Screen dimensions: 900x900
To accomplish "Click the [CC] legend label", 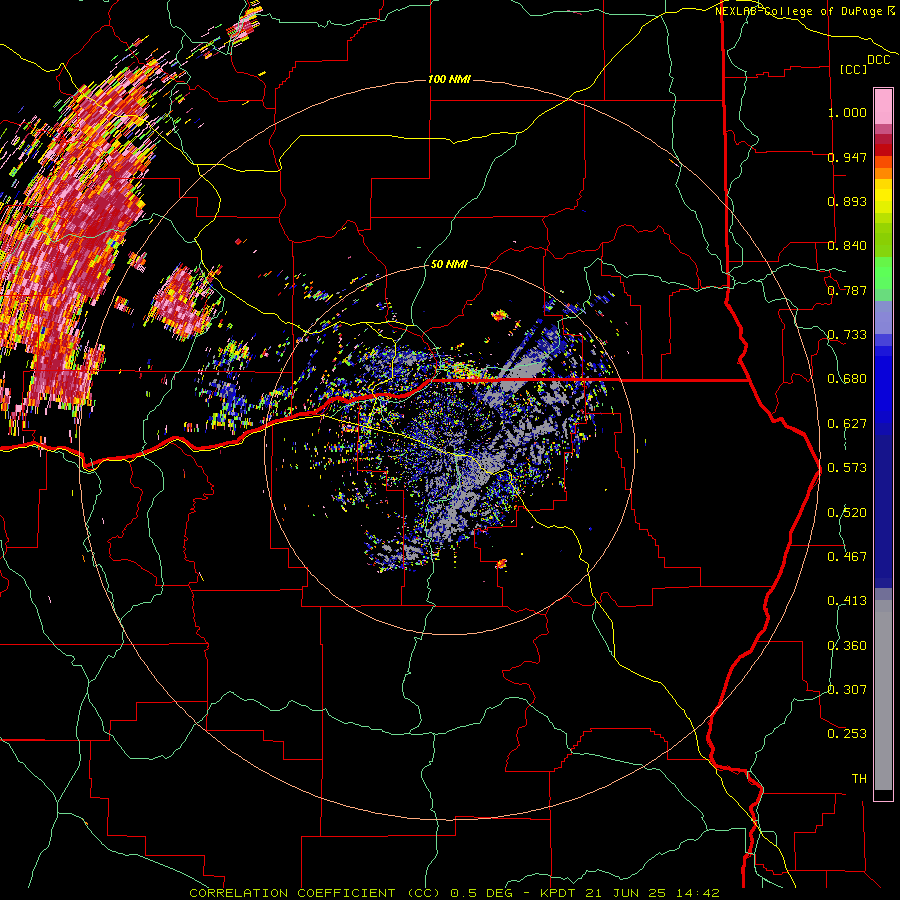I will pyautogui.click(x=853, y=69).
